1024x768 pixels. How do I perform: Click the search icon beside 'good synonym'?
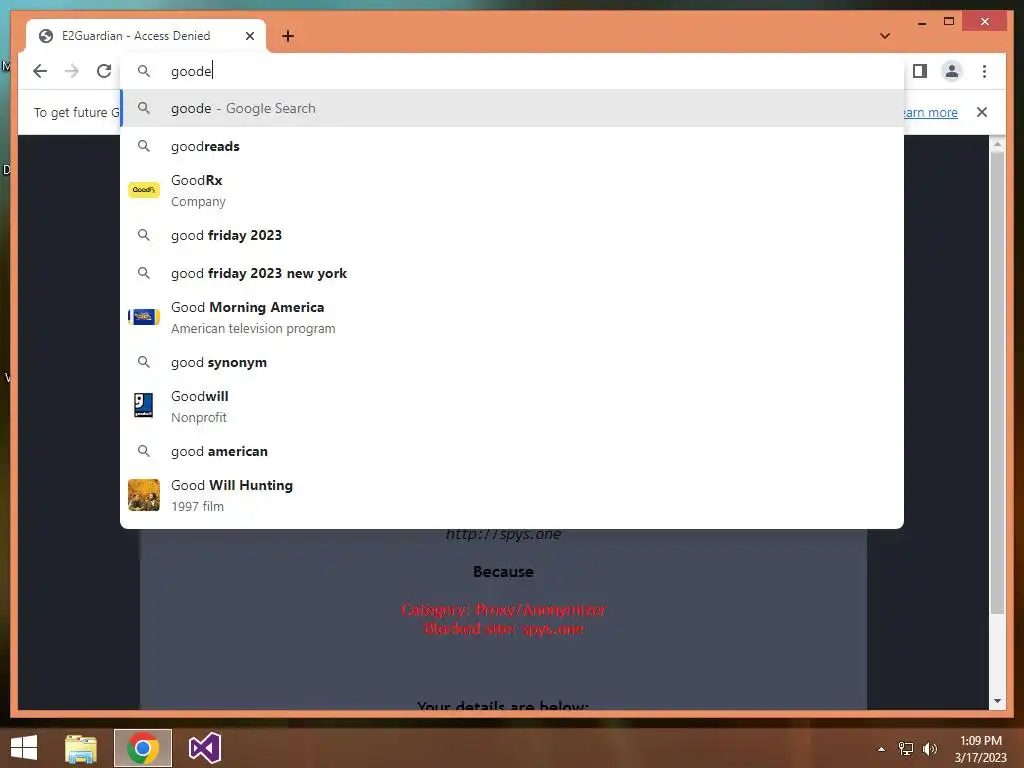click(x=144, y=362)
